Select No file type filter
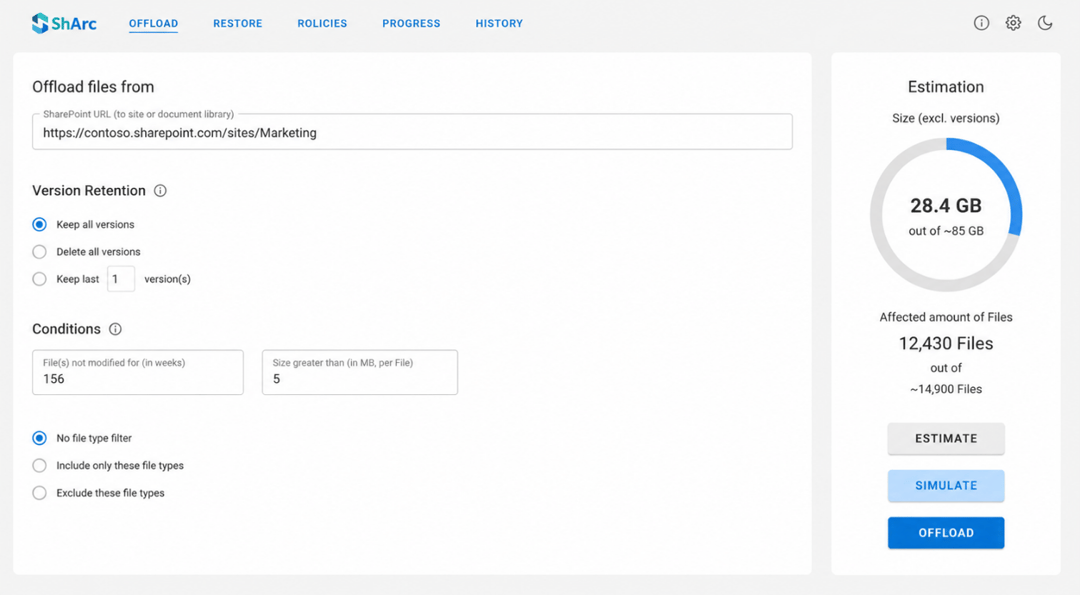This screenshot has width=1080, height=595. tap(40, 438)
